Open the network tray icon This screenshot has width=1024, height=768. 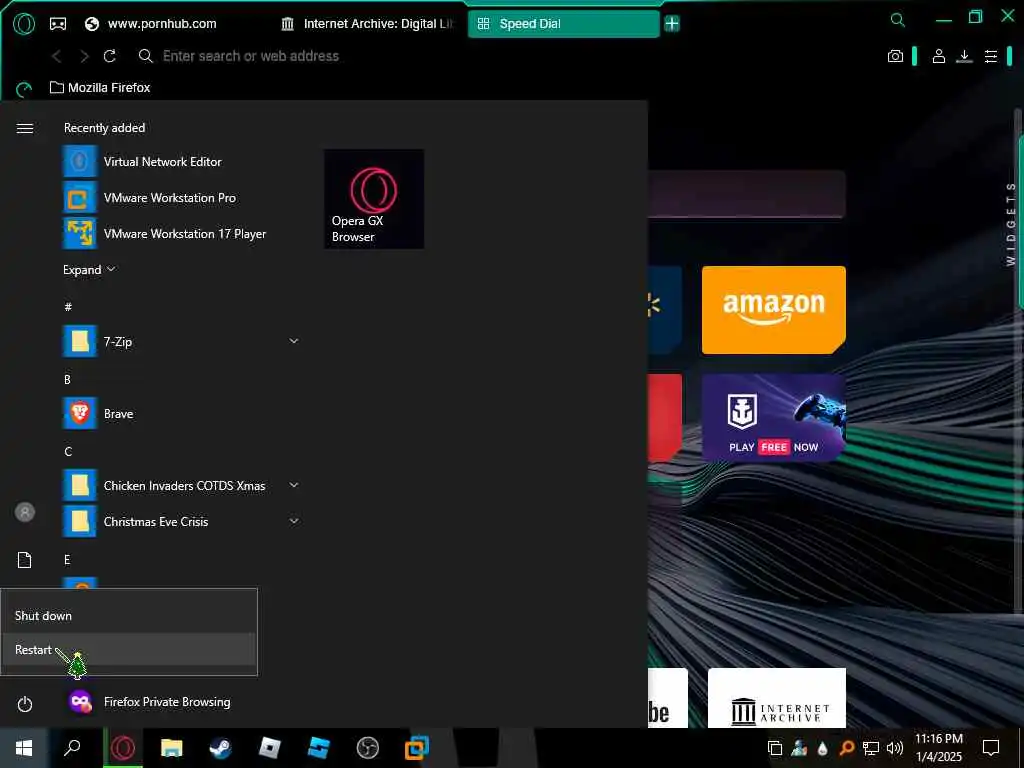[x=871, y=748]
